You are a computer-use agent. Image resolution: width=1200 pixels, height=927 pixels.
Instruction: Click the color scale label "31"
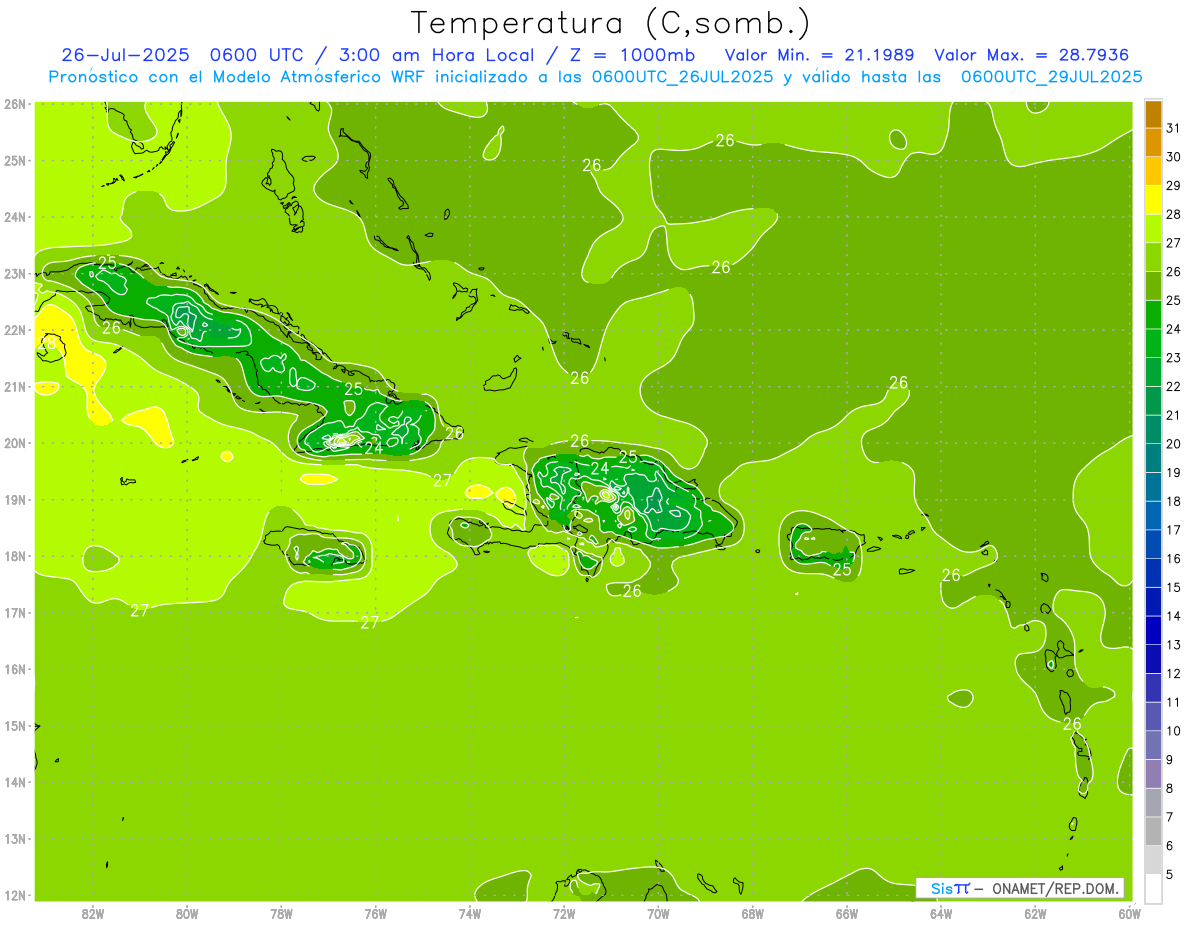[1174, 127]
